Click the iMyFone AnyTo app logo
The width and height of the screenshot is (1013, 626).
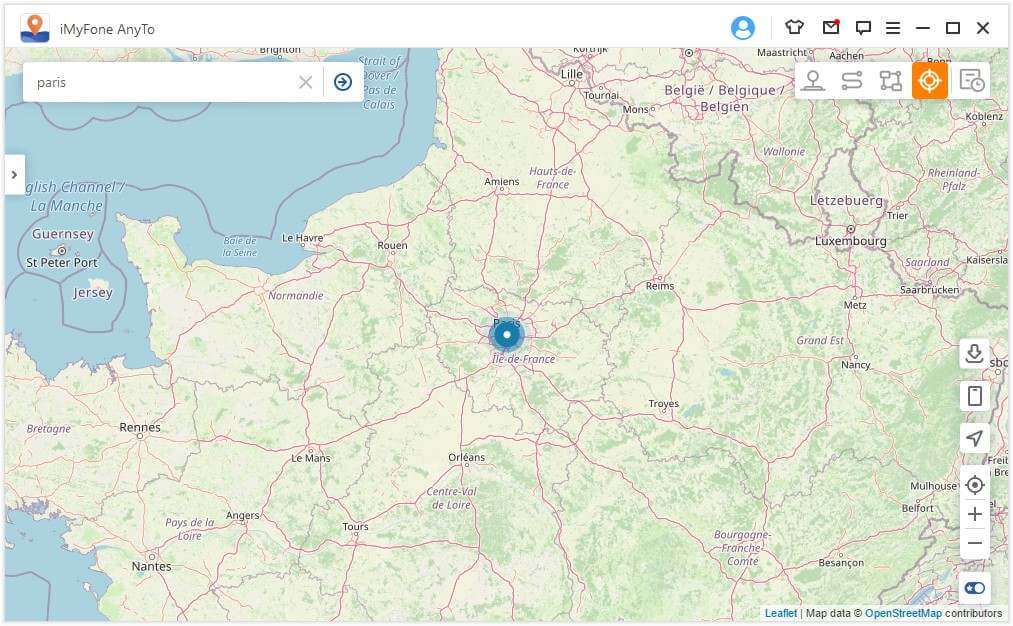pos(34,28)
